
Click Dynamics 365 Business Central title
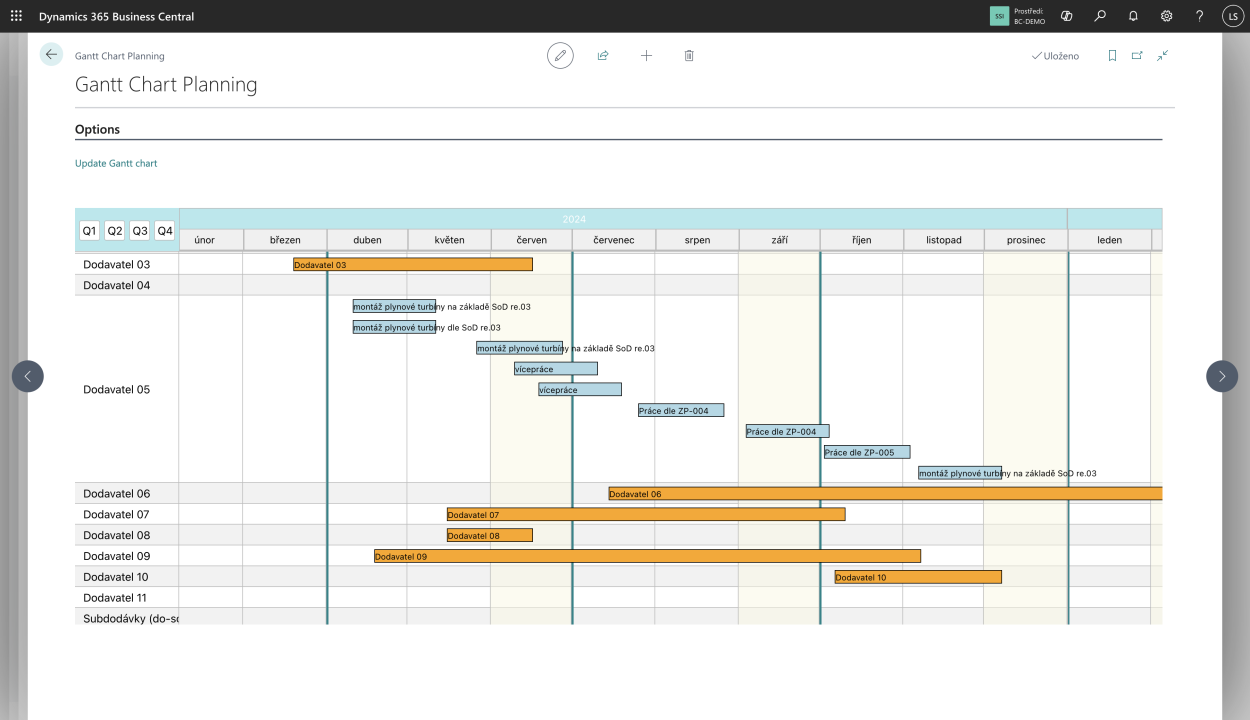point(117,16)
